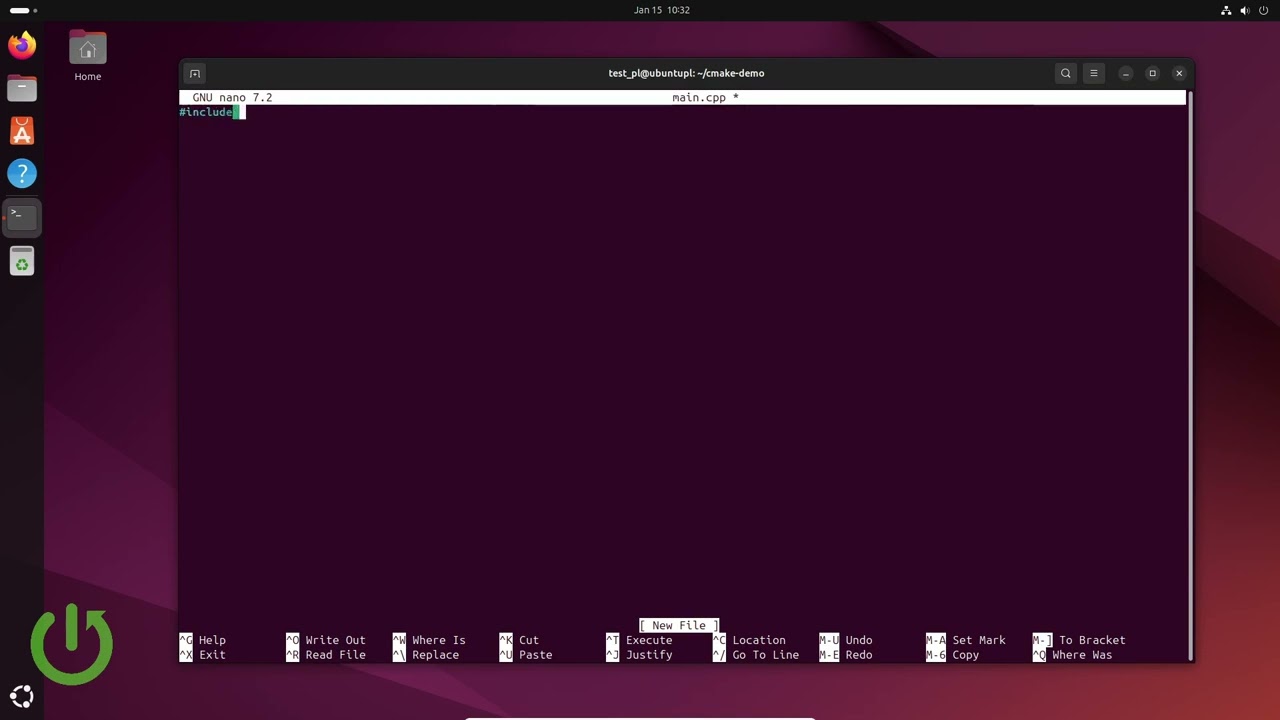Open the Trash icon in dock
This screenshot has height=720, width=1280.
pyautogui.click(x=22, y=261)
